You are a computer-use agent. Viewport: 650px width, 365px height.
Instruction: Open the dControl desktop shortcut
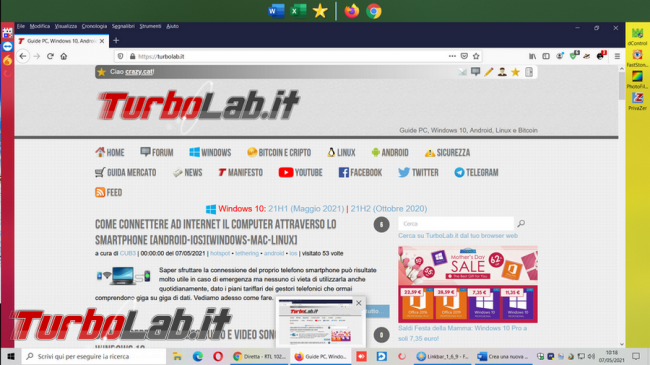point(637,36)
